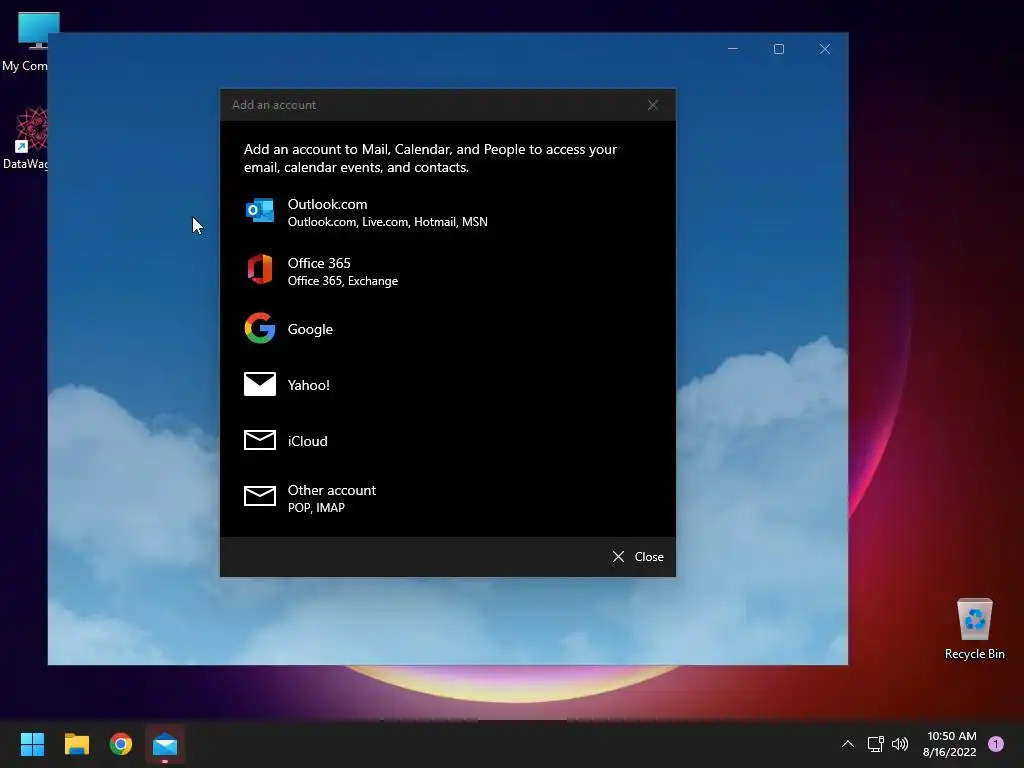Show hidden system tray icons

(847, 744)
